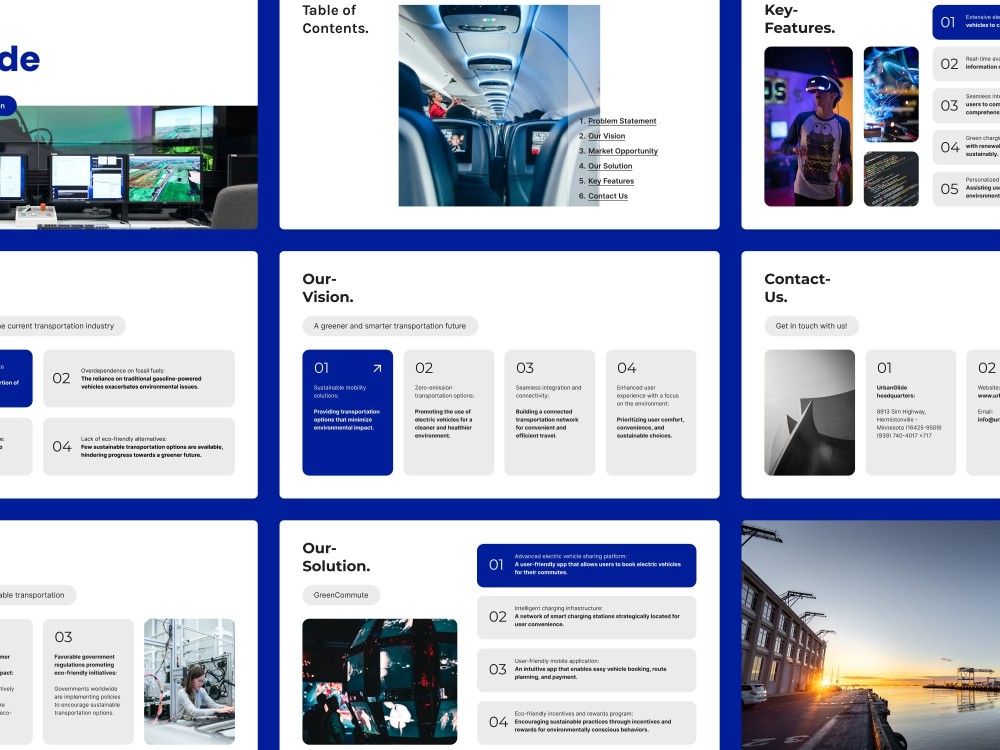
Task: Select Solution row 01 Advanced electric vehicle sharing
Action: pos(586,565)
